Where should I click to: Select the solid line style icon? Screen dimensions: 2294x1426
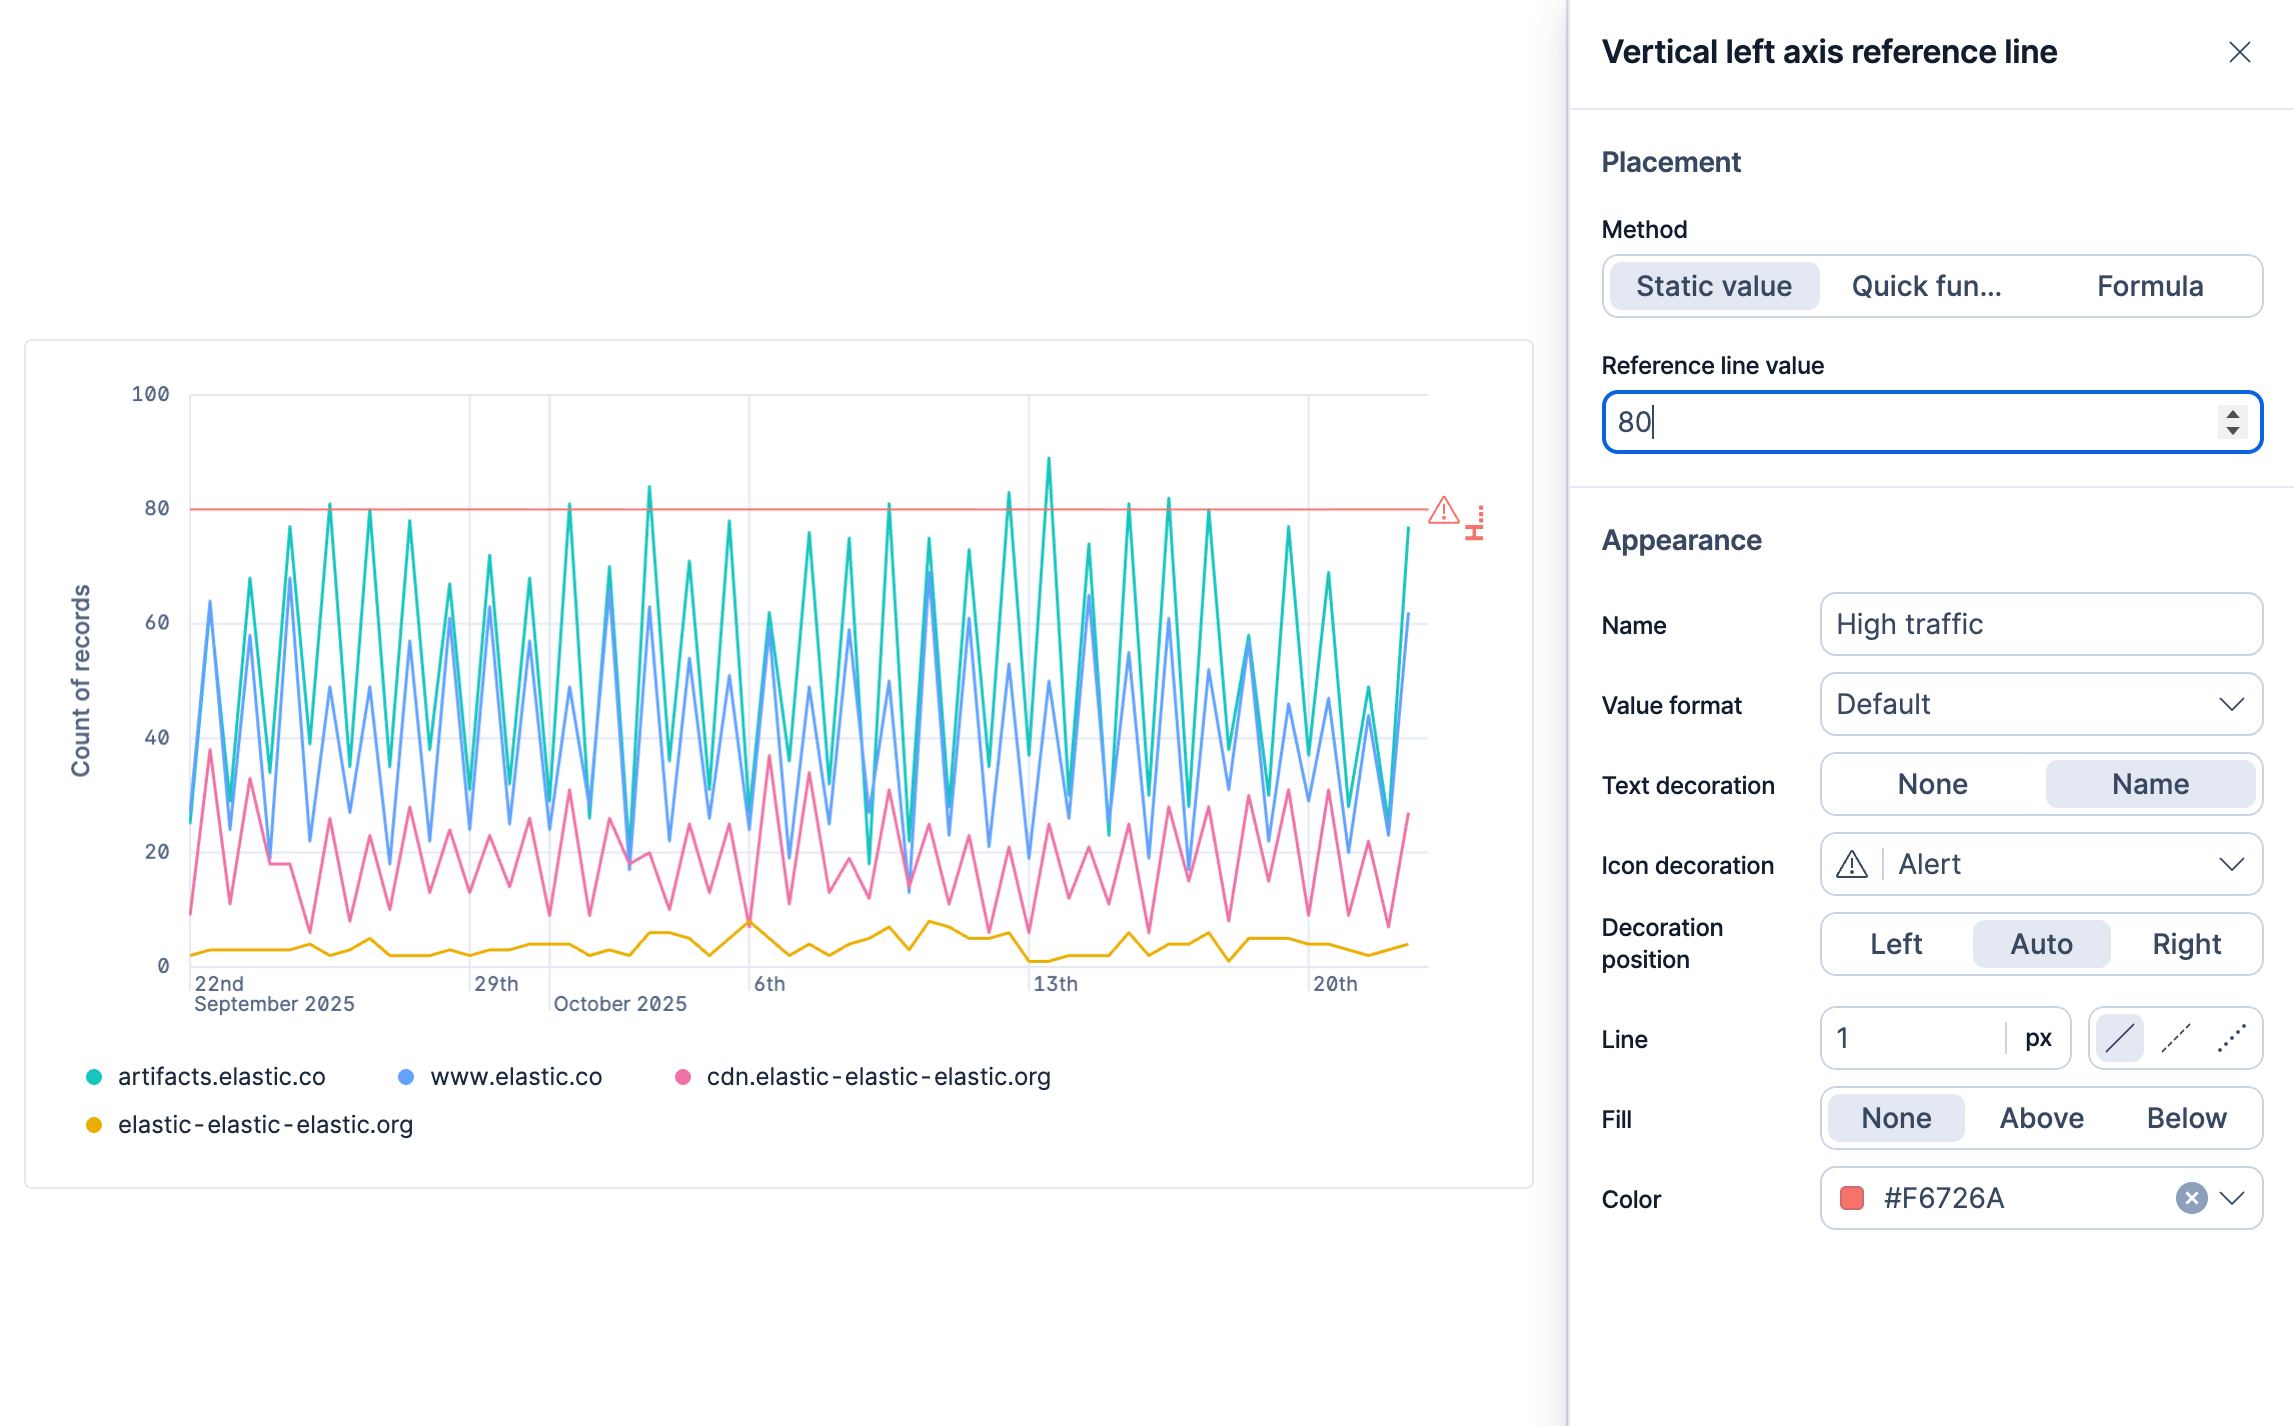coord(2119,1038)
